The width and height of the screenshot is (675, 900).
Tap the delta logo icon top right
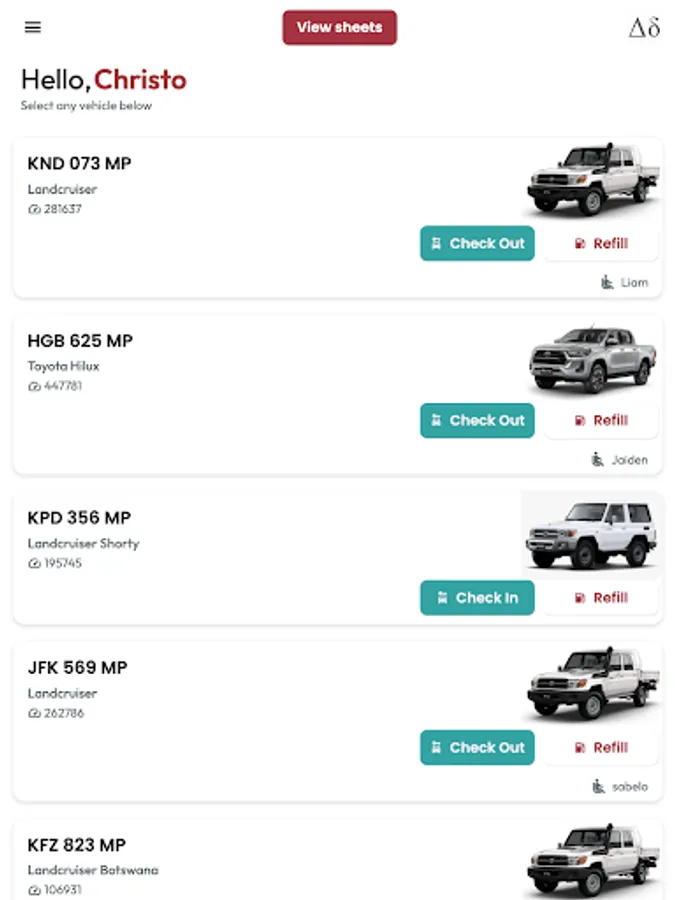645,27
